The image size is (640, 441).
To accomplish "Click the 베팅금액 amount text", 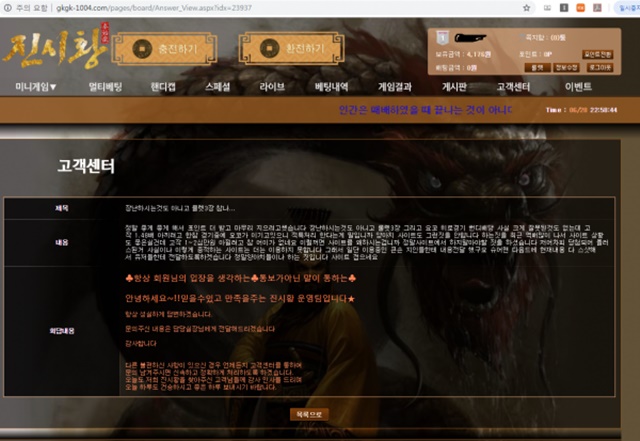I will coord(456,68).
